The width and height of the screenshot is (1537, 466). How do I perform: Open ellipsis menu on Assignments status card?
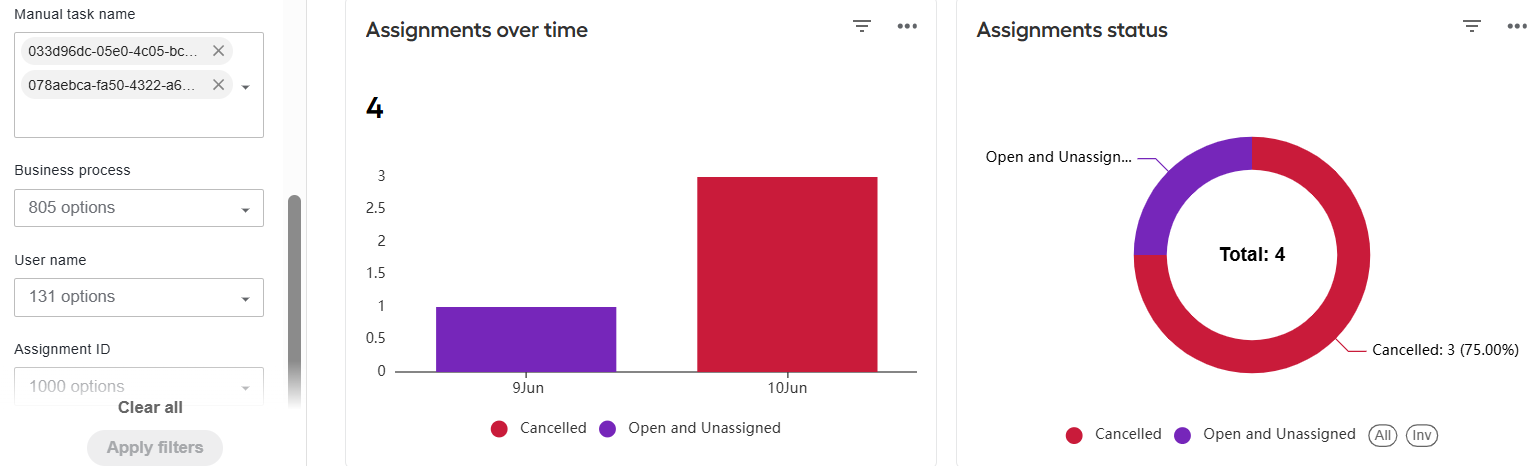(1517, 27)
